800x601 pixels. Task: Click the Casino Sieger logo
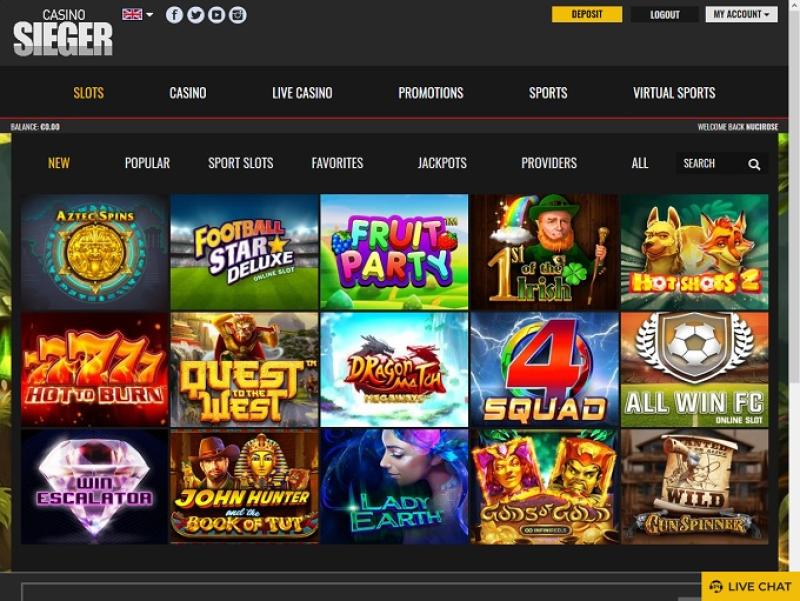(x=63, y=33)
